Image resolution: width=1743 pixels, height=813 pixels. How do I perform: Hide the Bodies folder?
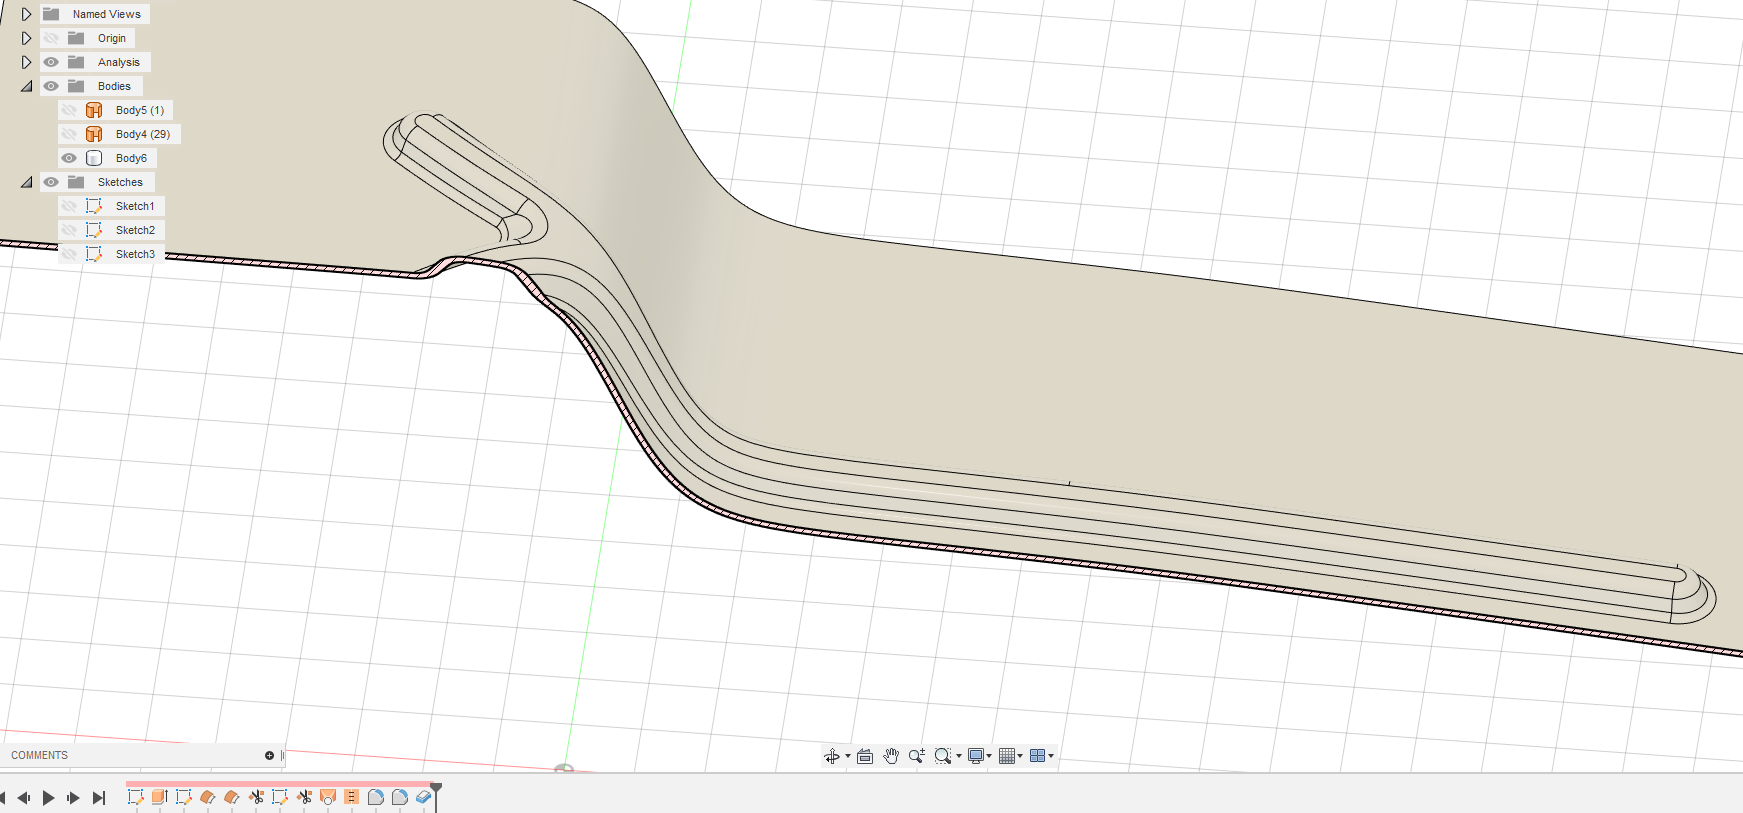51,86
